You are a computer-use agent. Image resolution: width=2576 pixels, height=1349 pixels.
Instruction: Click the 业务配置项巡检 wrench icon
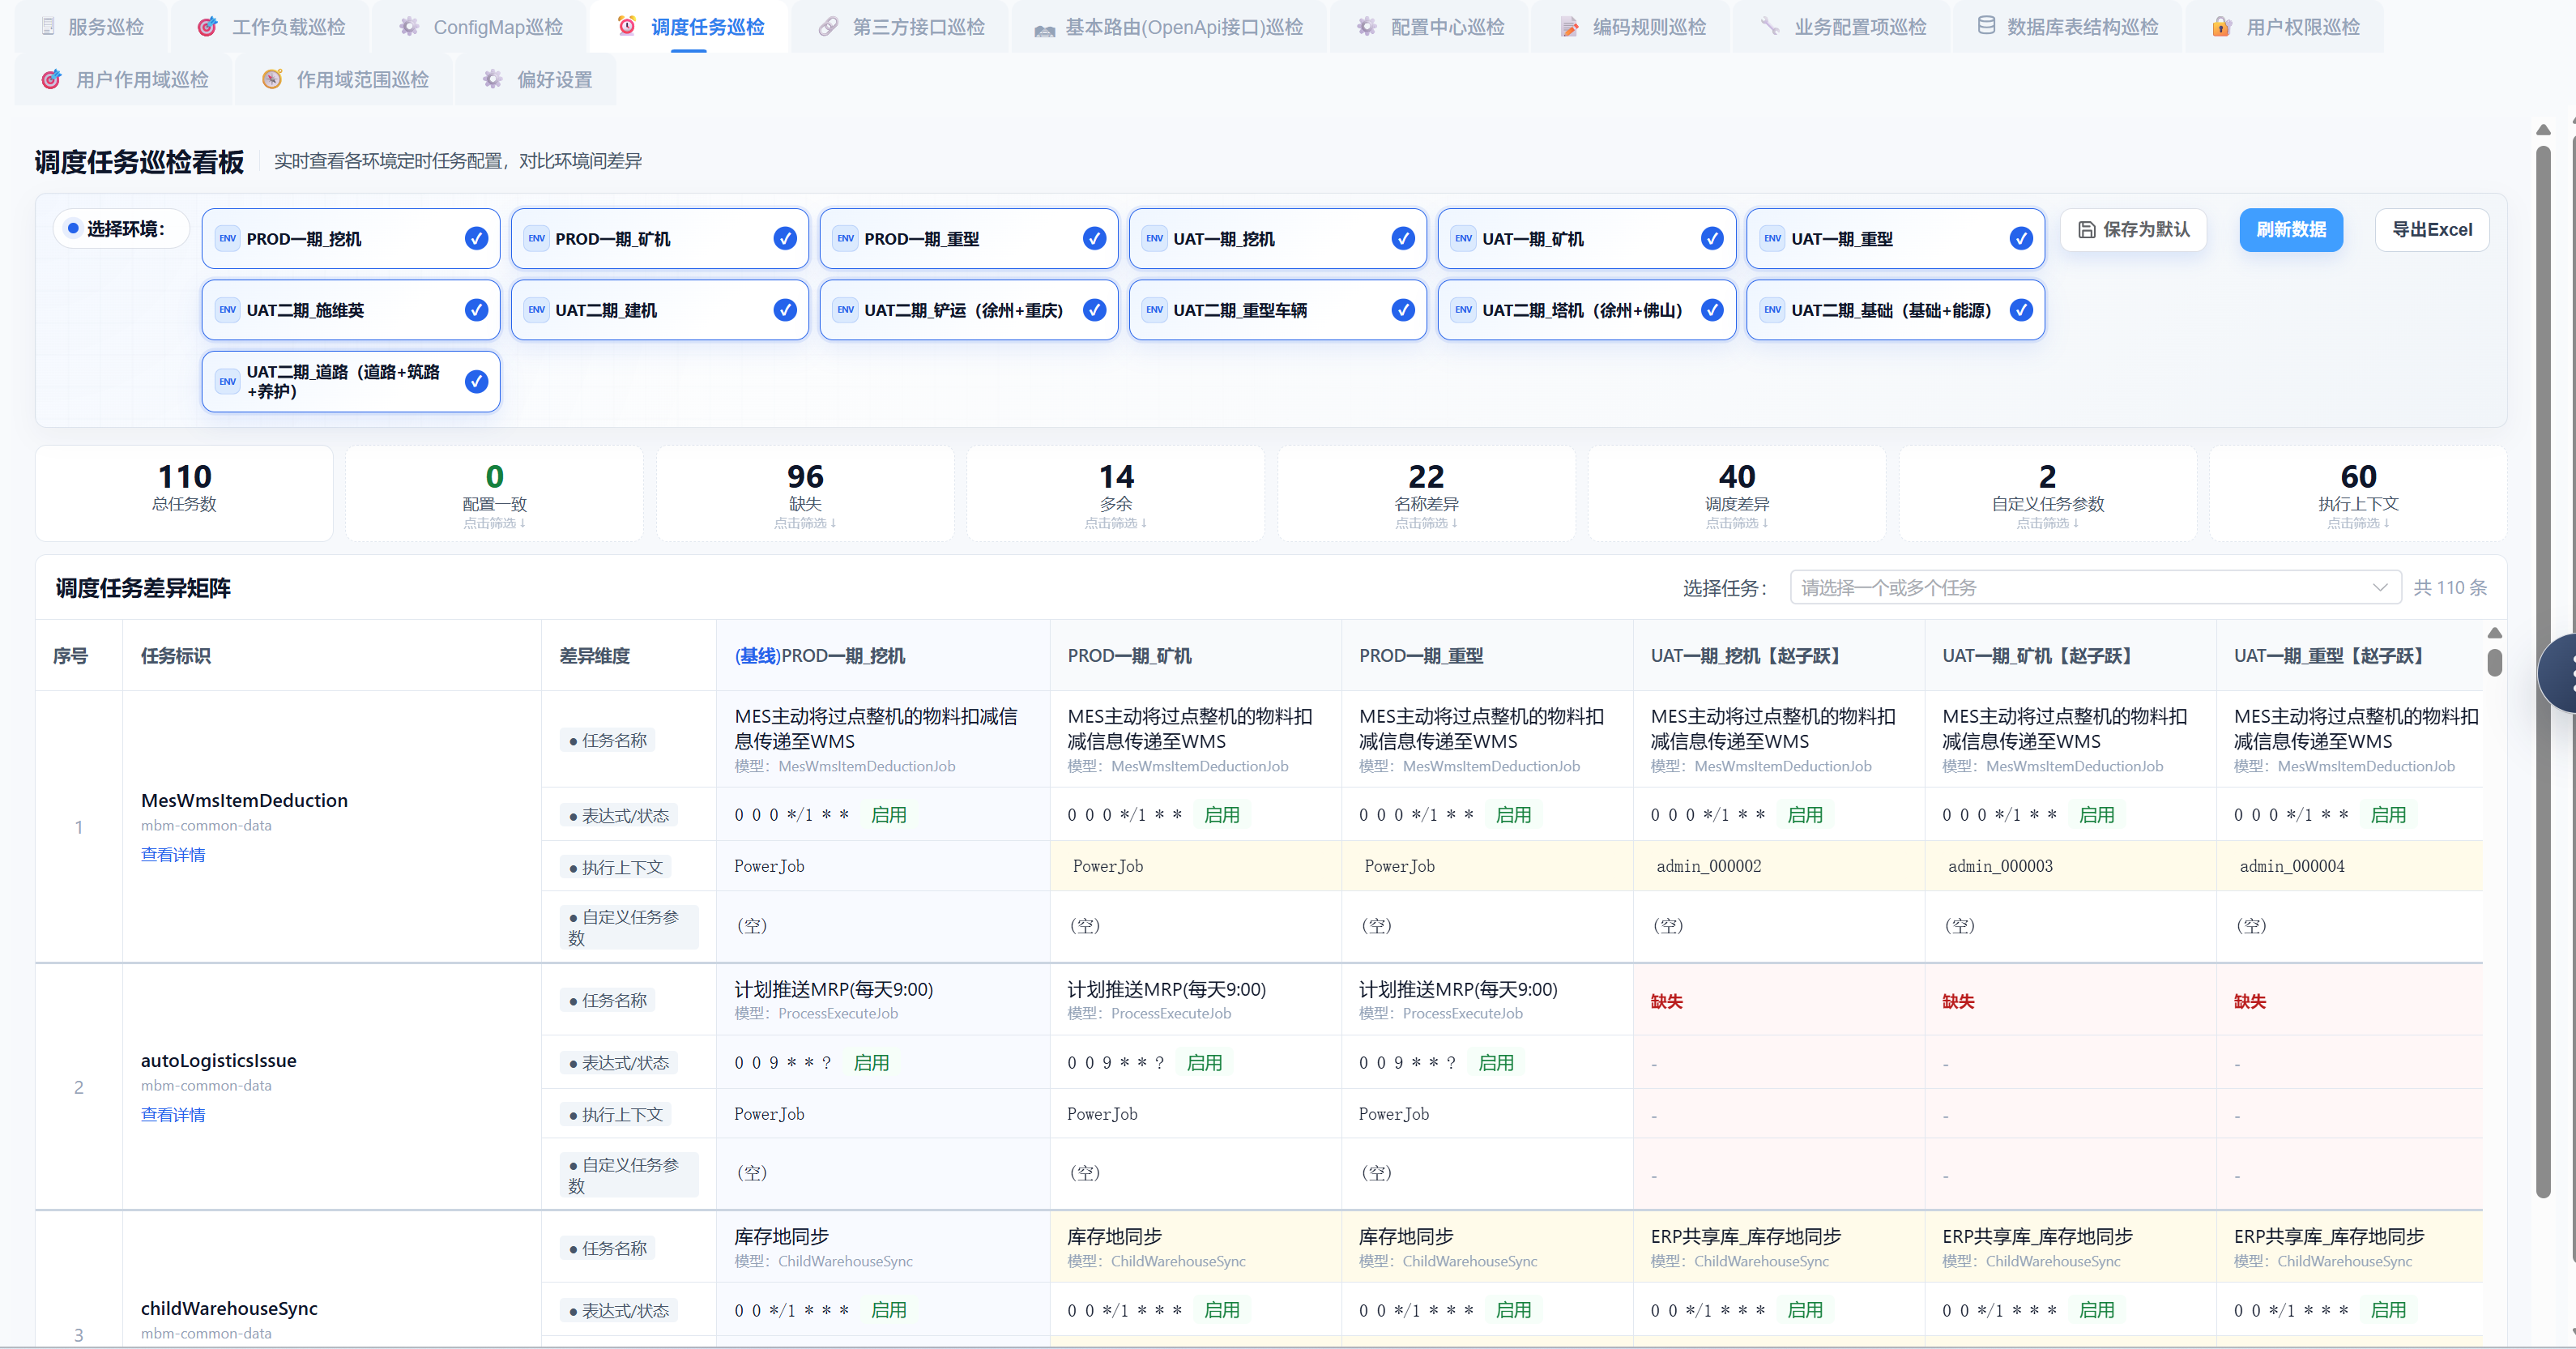(1770, 27)
